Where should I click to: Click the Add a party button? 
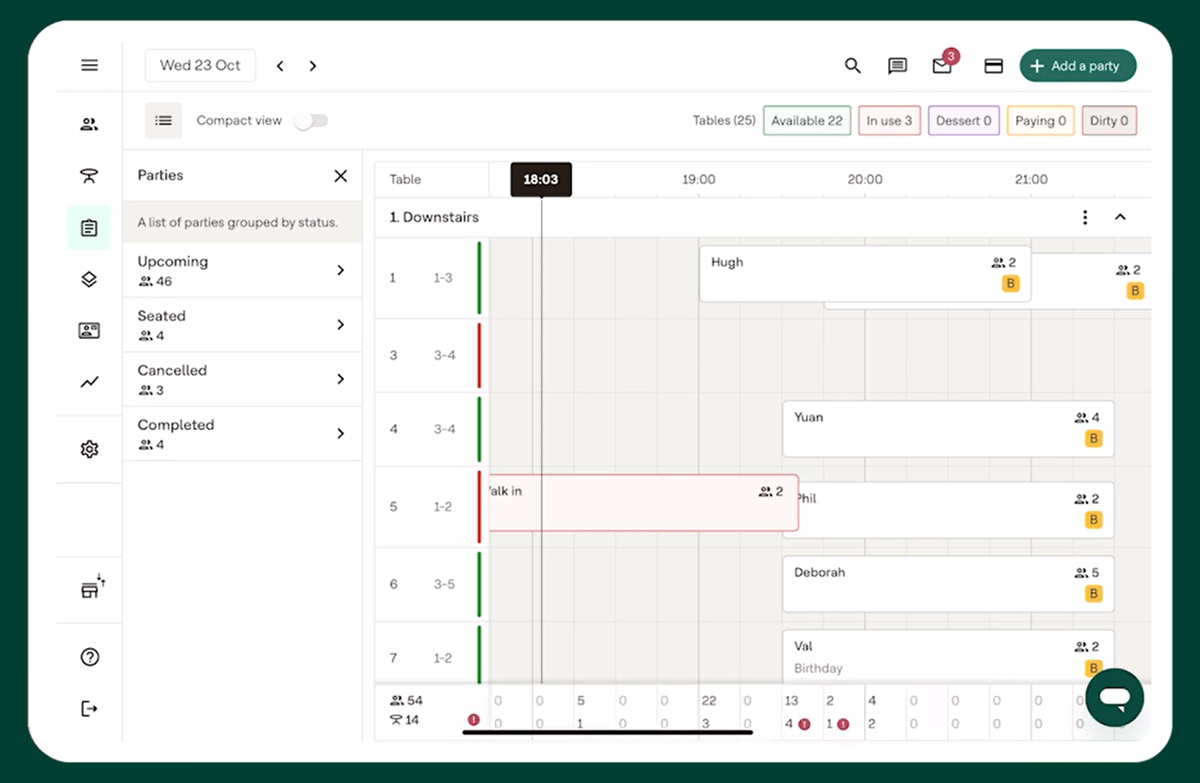click(x=1078, y=65)
